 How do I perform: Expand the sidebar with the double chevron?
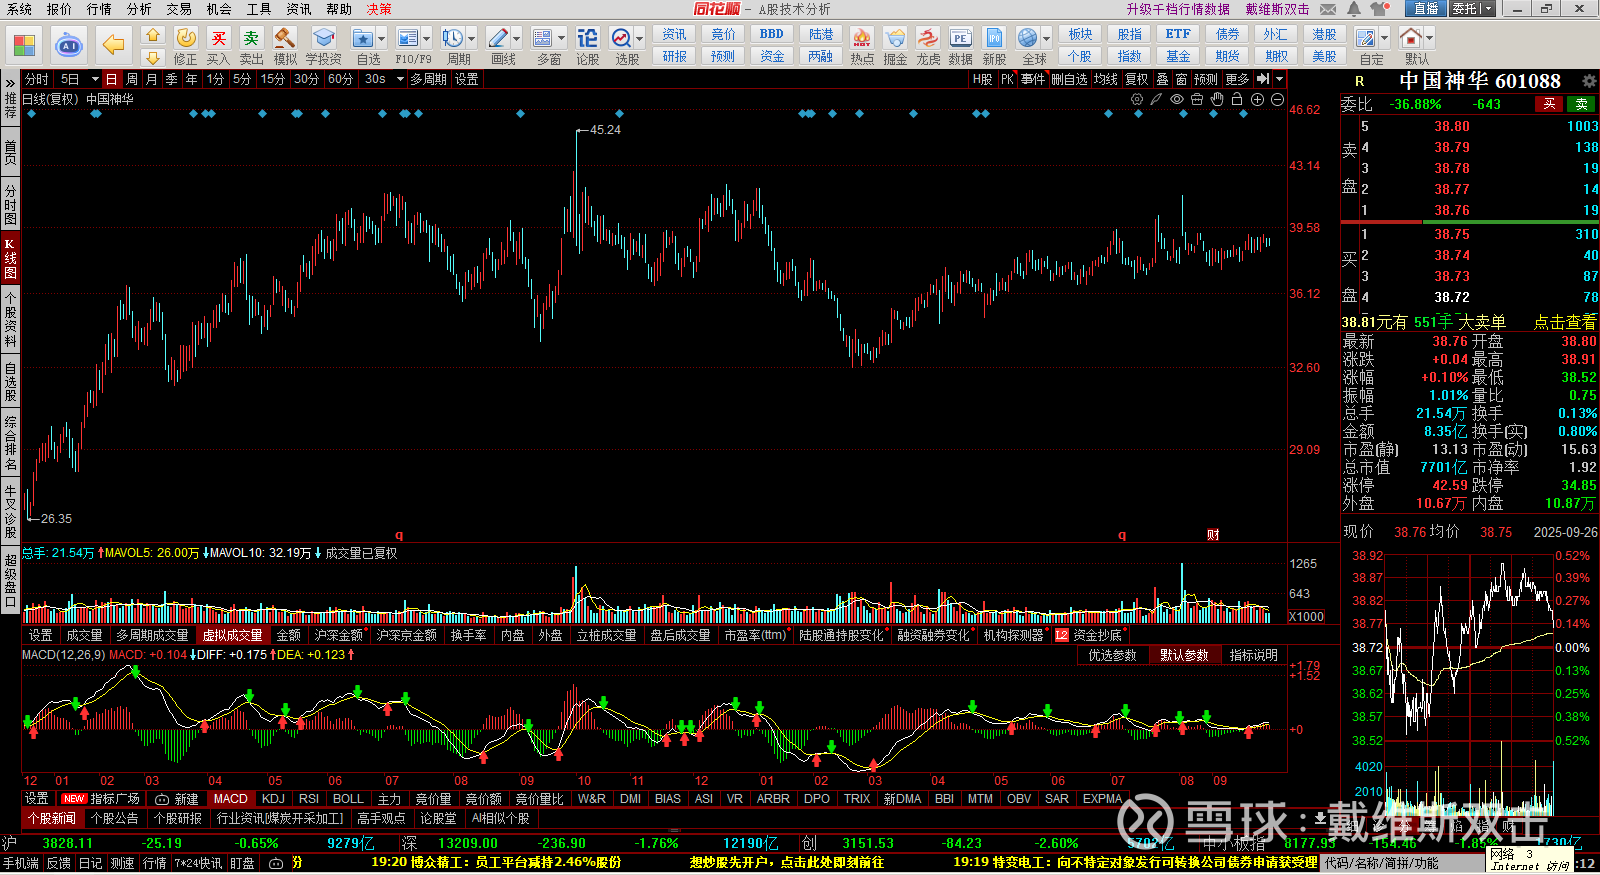[10, 82]
